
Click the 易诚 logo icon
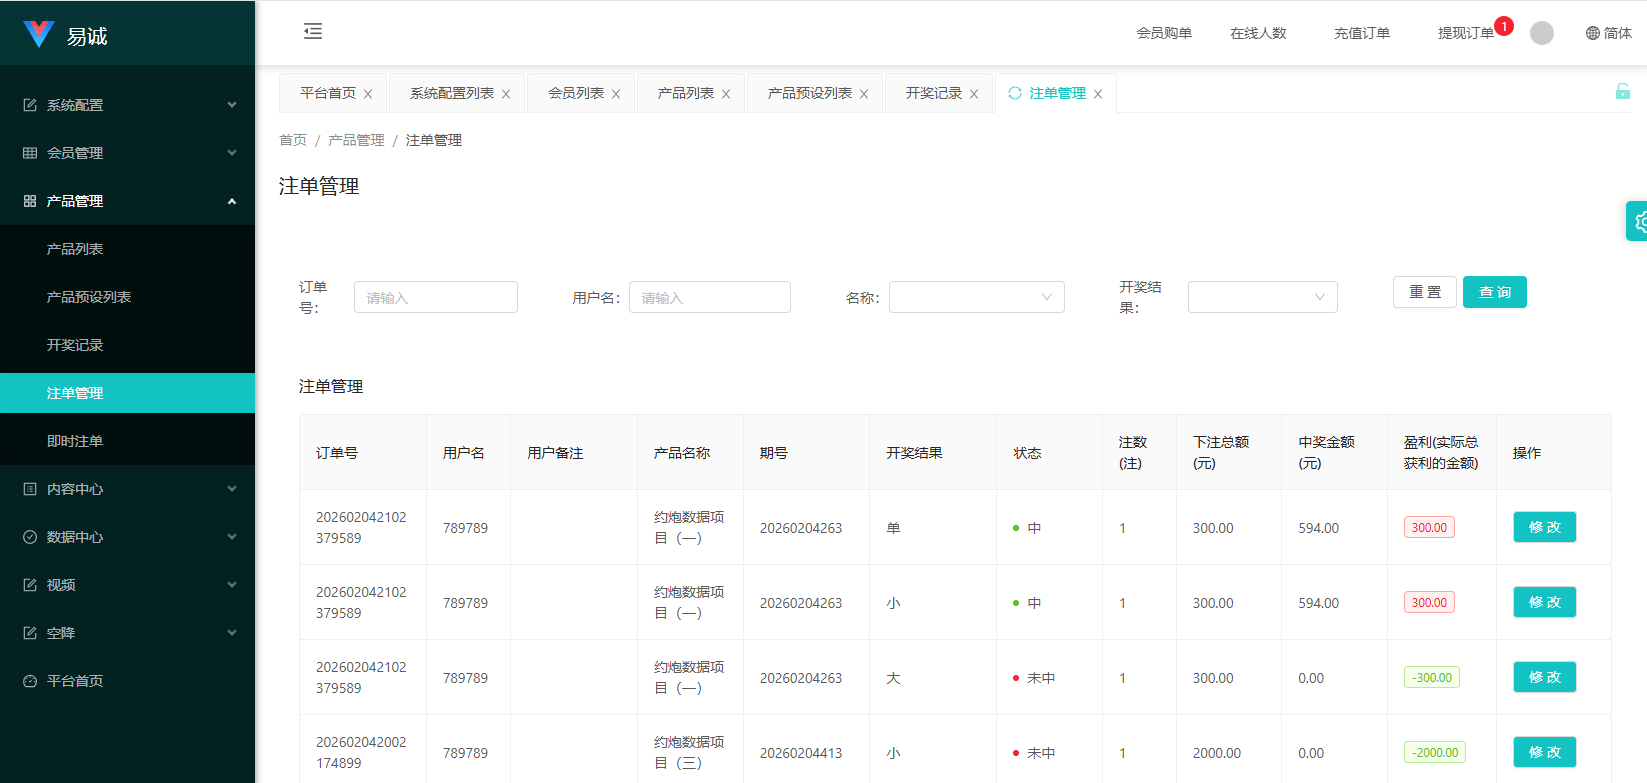[38, 35]
